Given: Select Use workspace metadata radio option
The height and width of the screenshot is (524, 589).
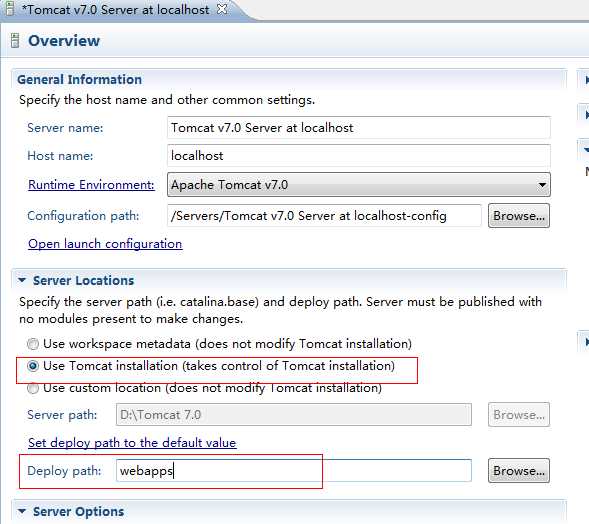Looking at the screenshot, I should 33,344.
